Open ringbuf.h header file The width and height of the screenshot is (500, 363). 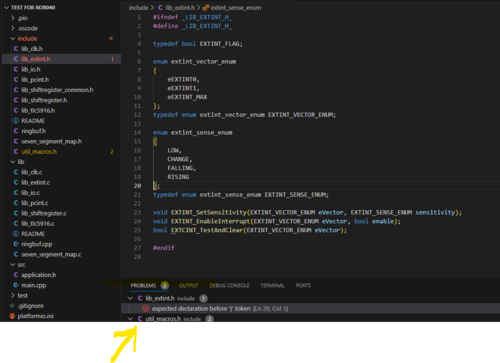[34, 131]
